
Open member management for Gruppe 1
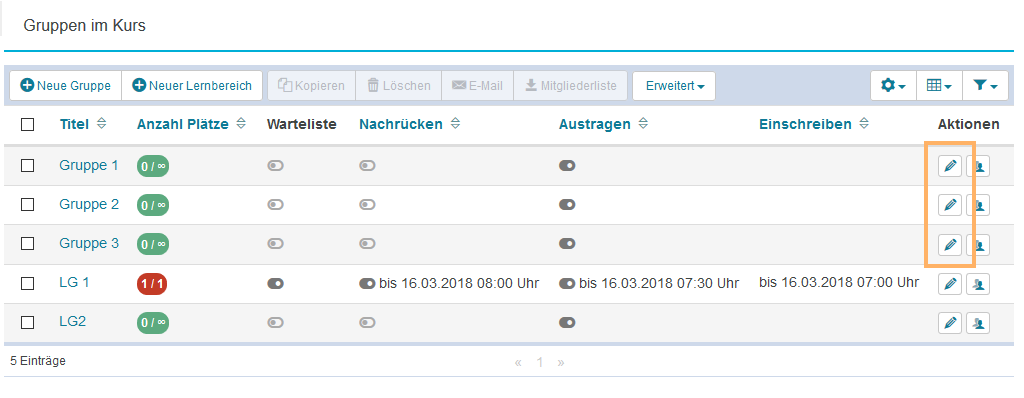(x=978, y=166)
